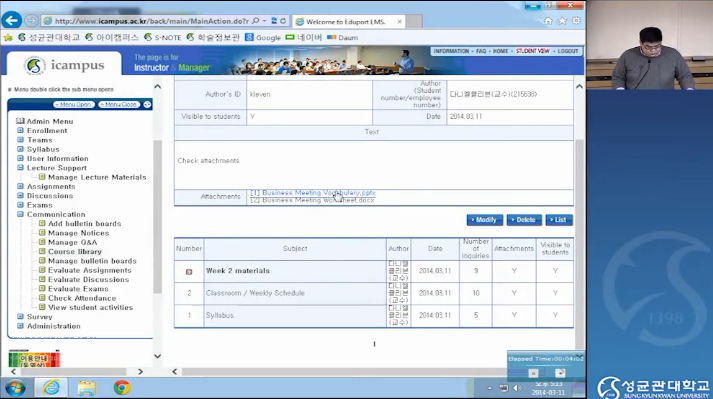Open the browser home icon

pos(548,21)
